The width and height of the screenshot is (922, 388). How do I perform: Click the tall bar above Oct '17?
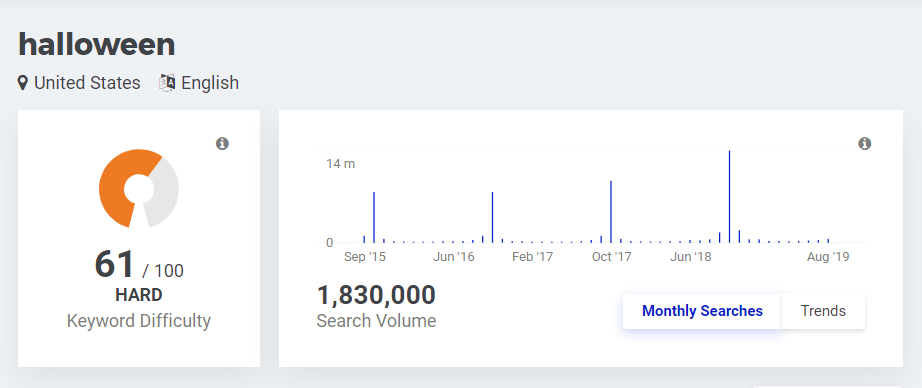pyautogui.click(x=611, y=212)
